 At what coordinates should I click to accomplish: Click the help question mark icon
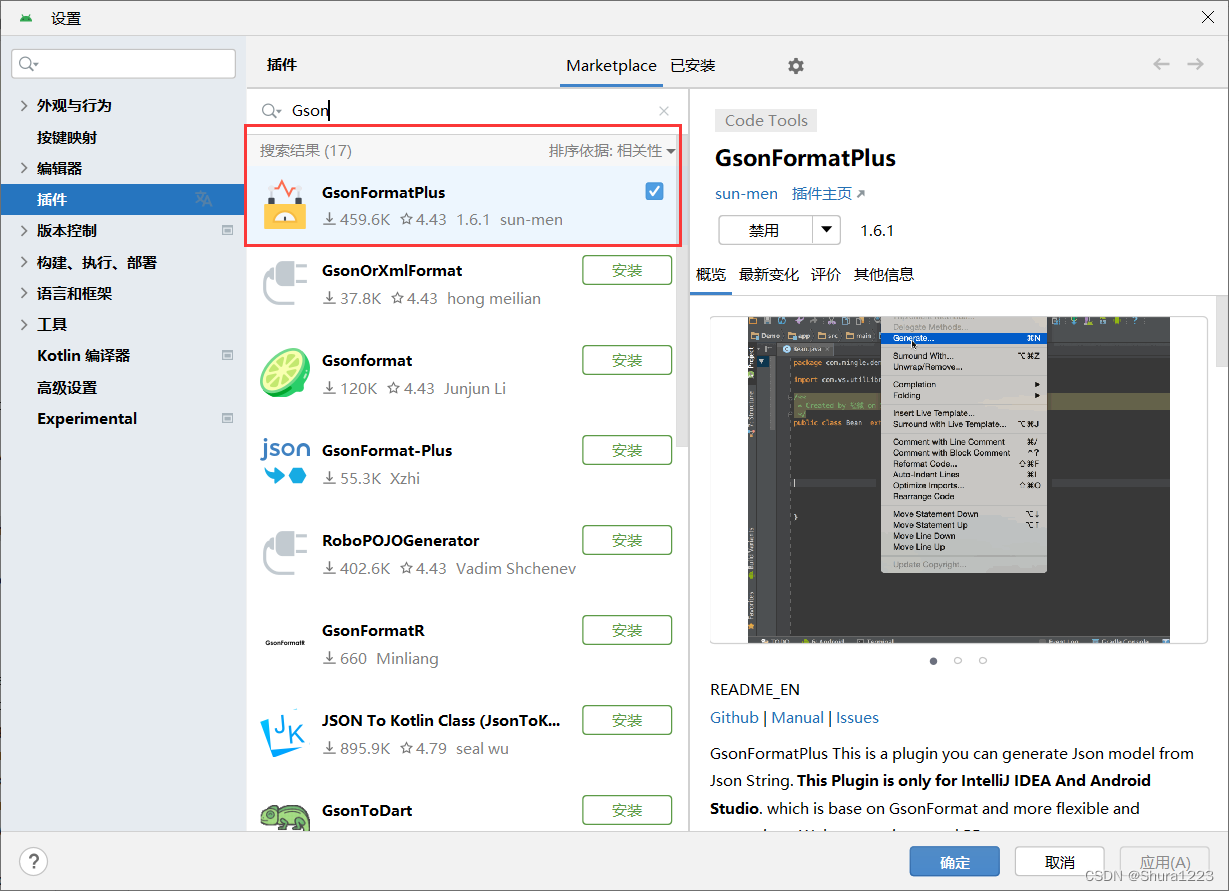click(33, 861)
